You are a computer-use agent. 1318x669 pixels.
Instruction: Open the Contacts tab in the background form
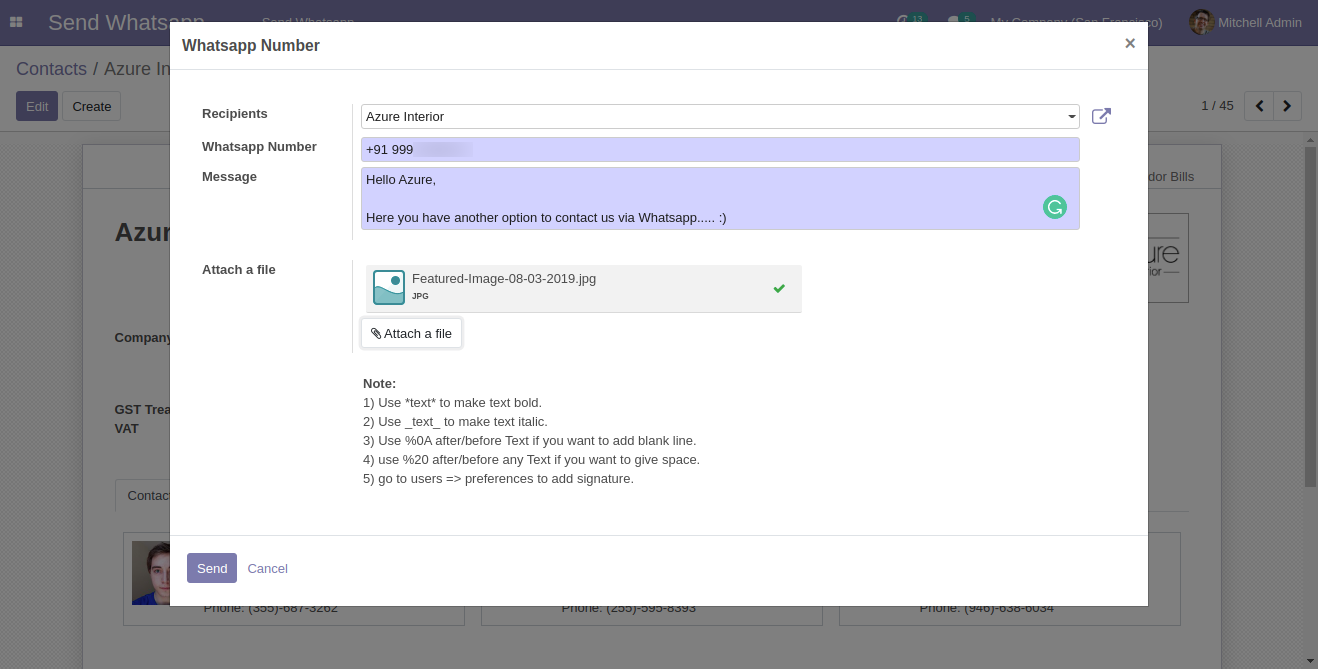tap(143, 495)
